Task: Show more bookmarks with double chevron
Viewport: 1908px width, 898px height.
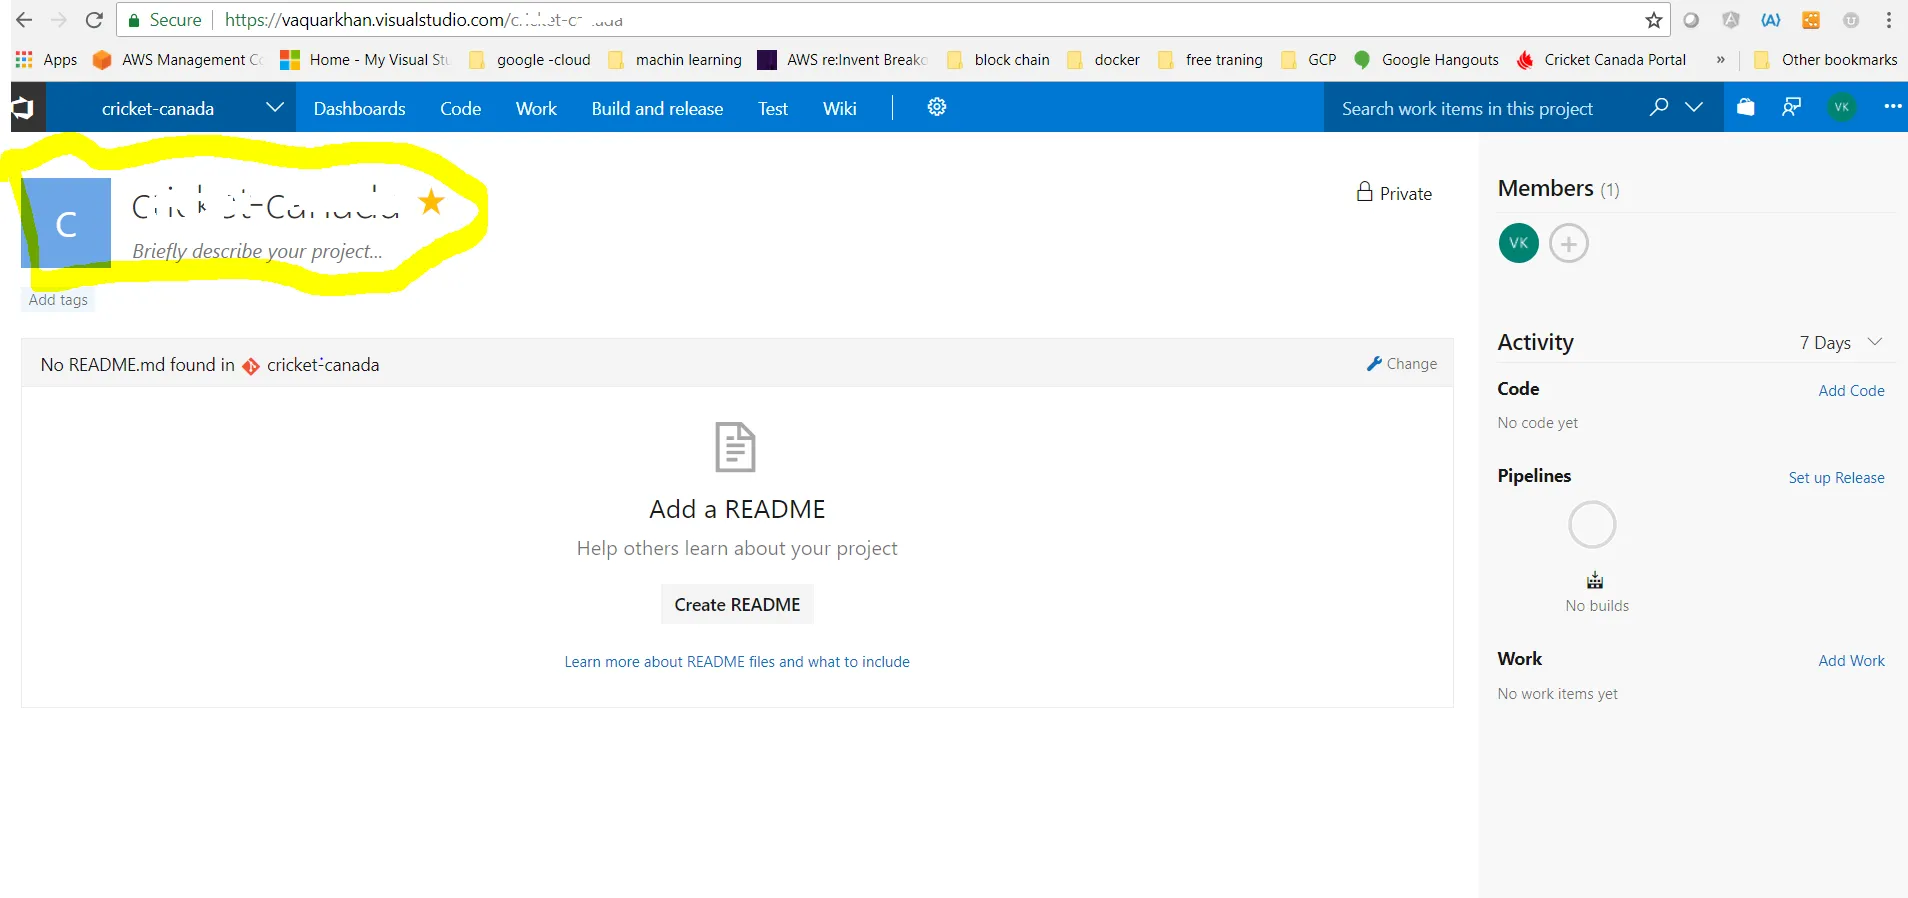Action: coord(1721,60)
